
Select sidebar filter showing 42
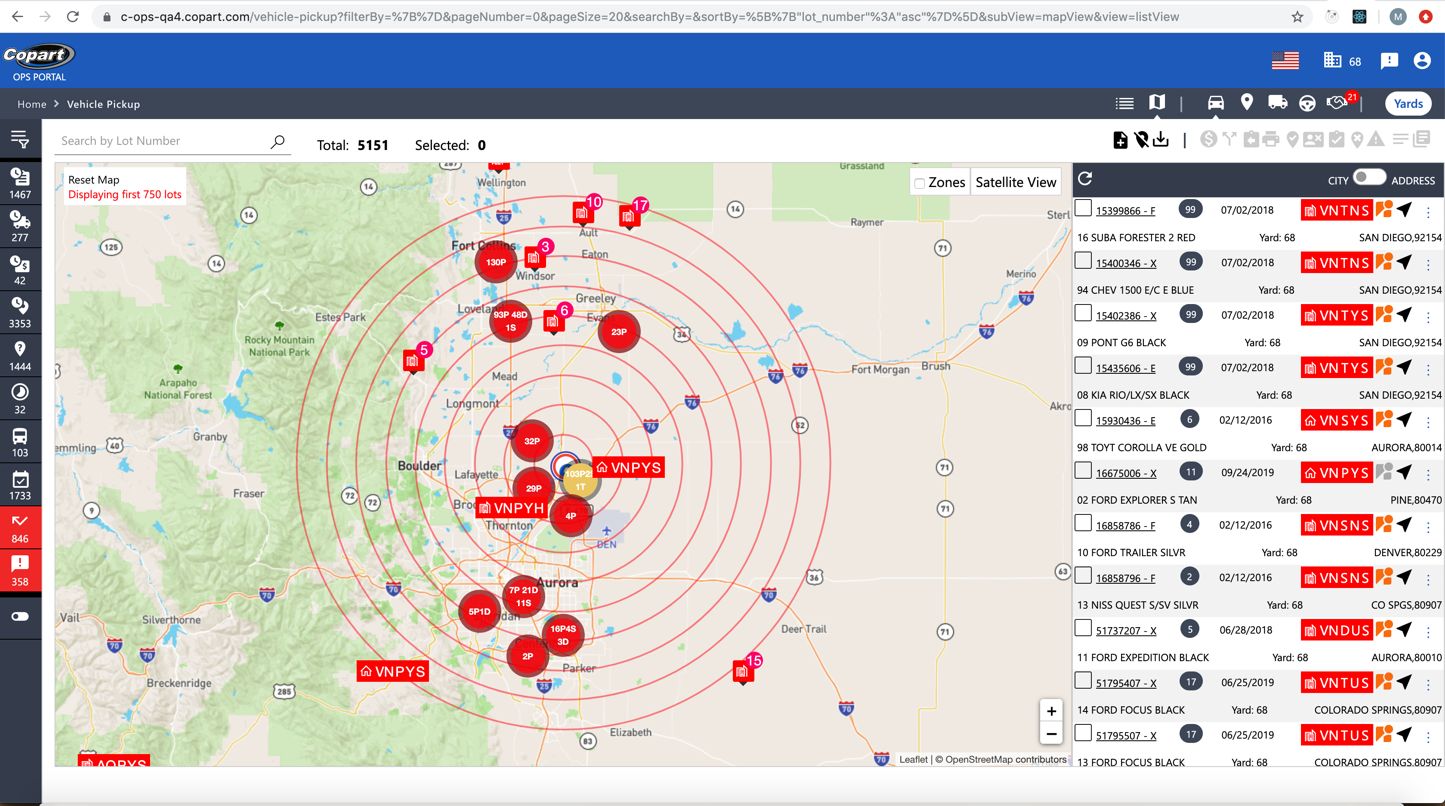coord(20,271)
